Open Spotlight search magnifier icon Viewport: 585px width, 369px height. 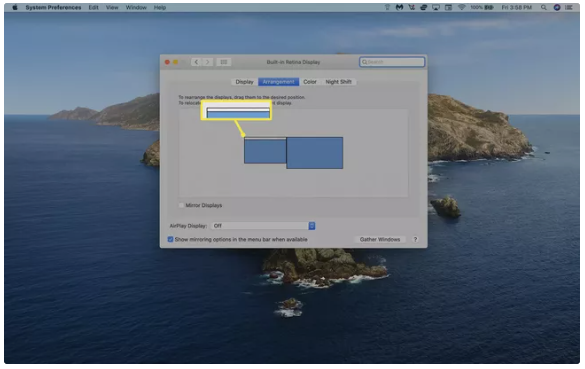click(x=544, y=7)
